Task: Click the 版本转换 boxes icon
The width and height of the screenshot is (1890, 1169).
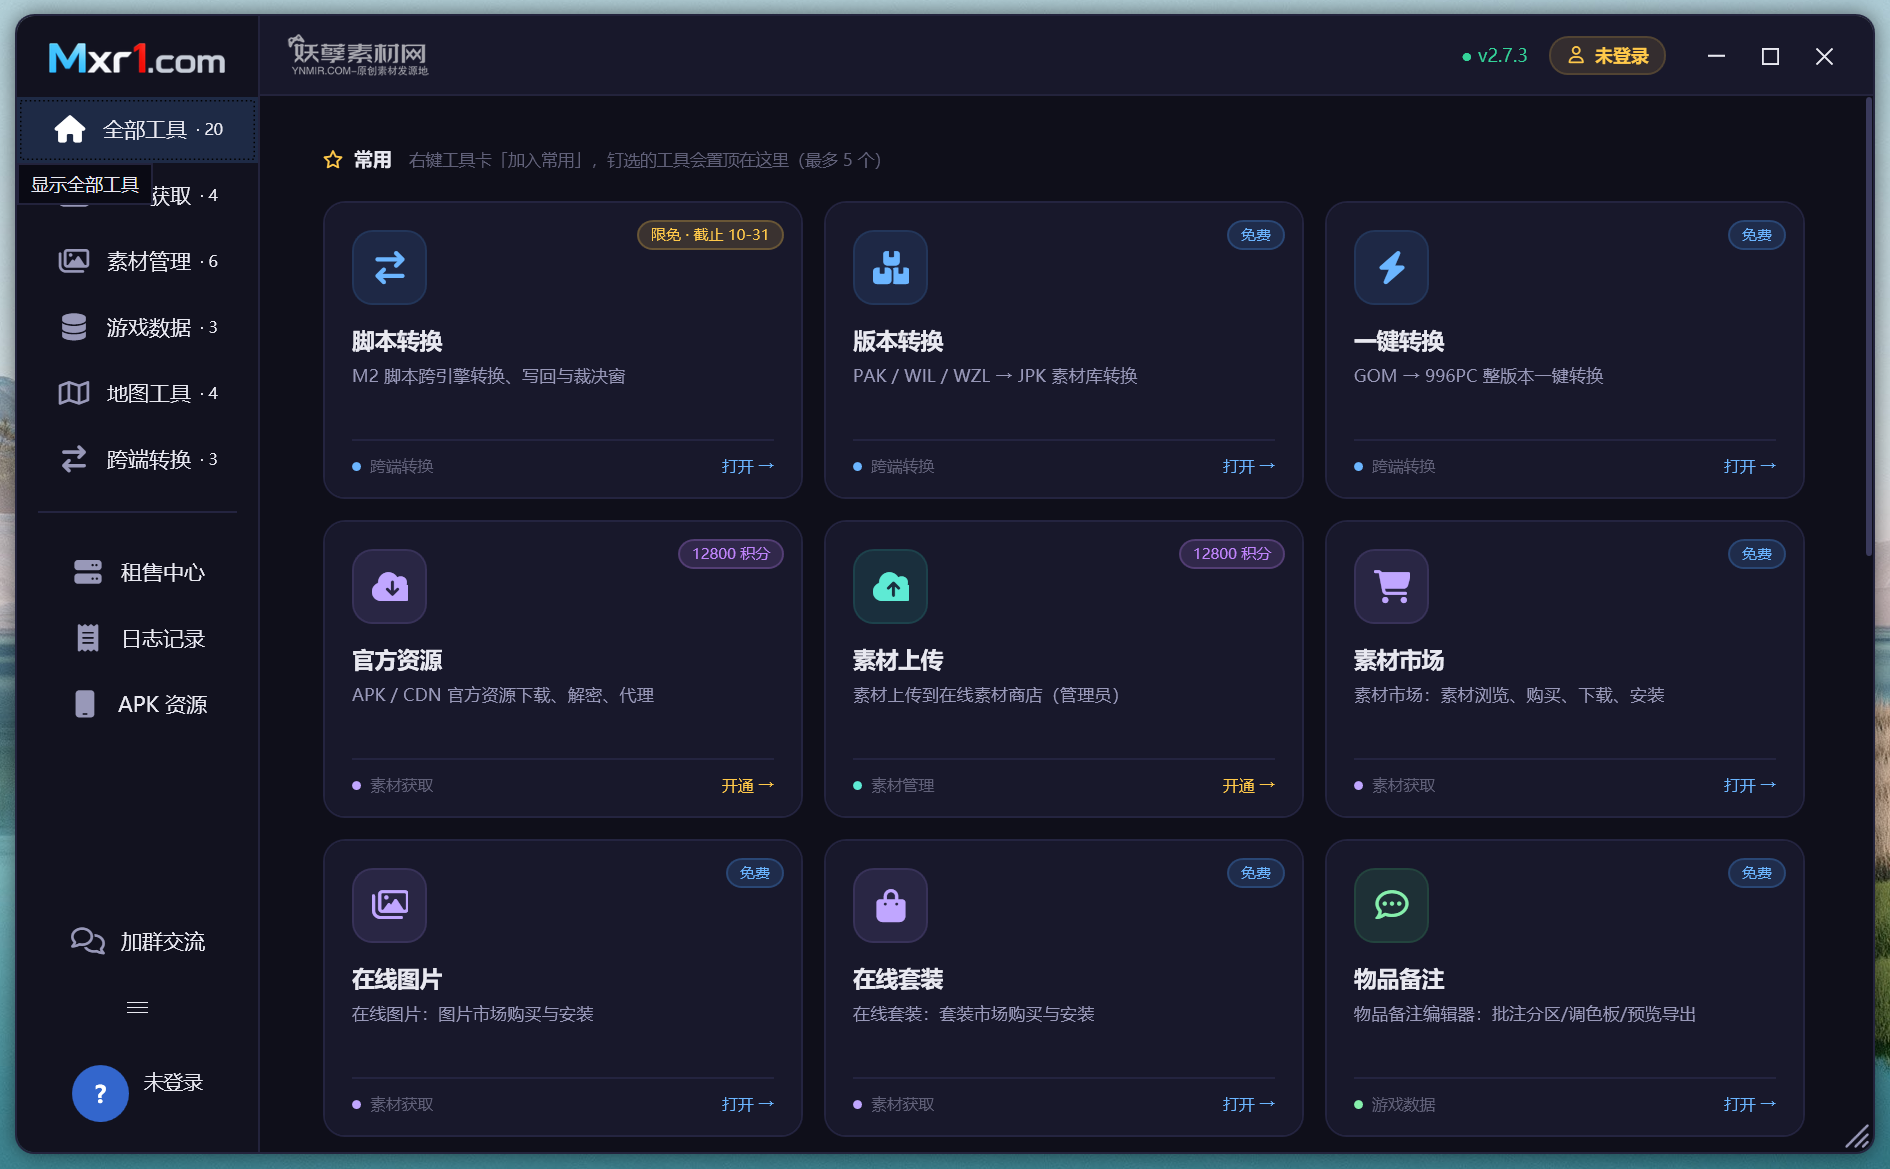Action: click(x=890, y=267)
